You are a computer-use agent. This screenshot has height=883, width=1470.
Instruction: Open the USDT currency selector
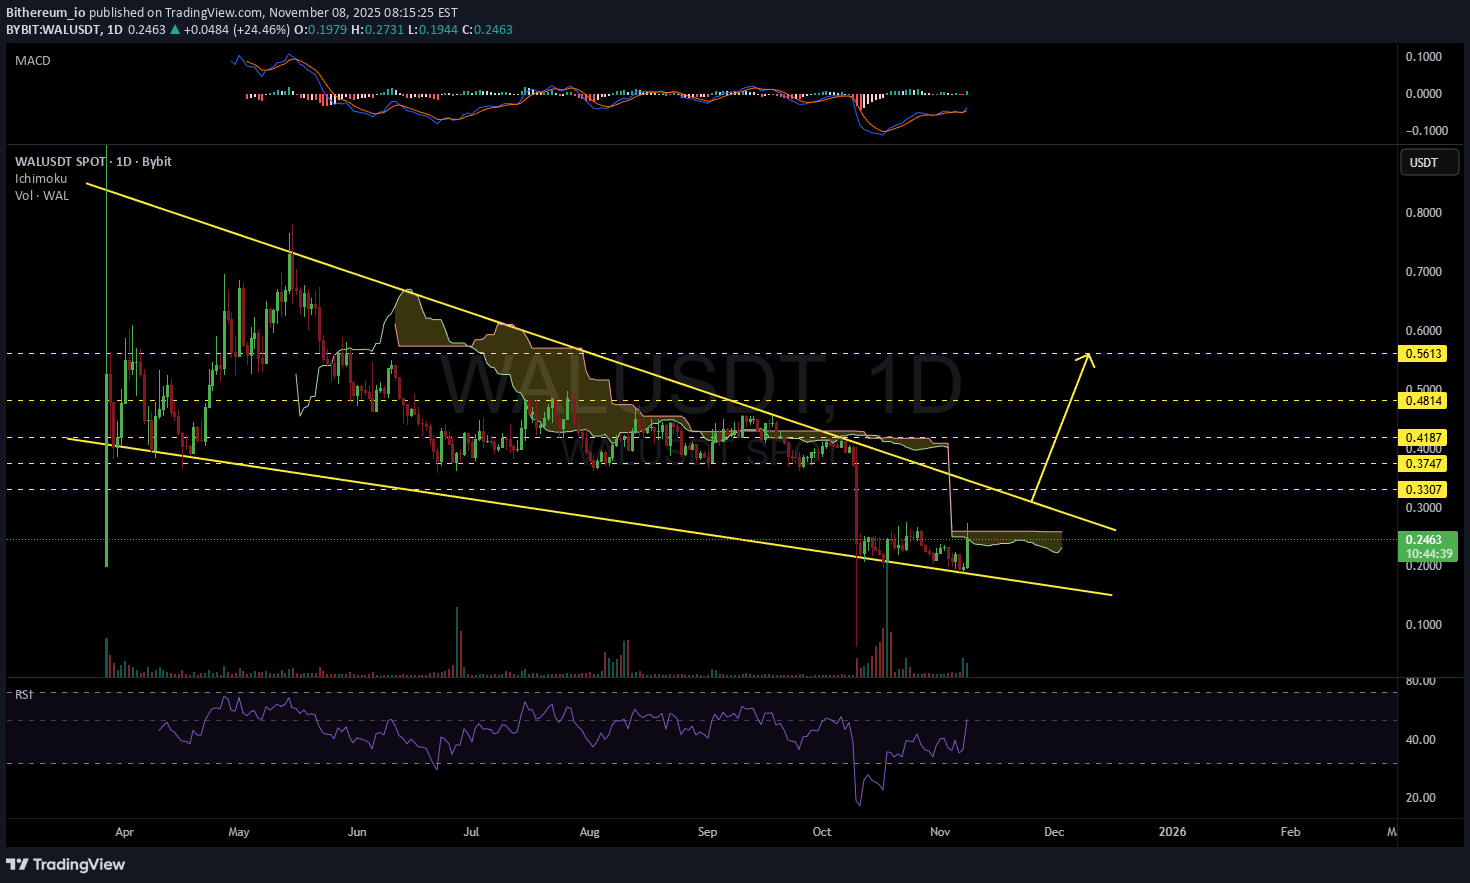(1428, 163)
